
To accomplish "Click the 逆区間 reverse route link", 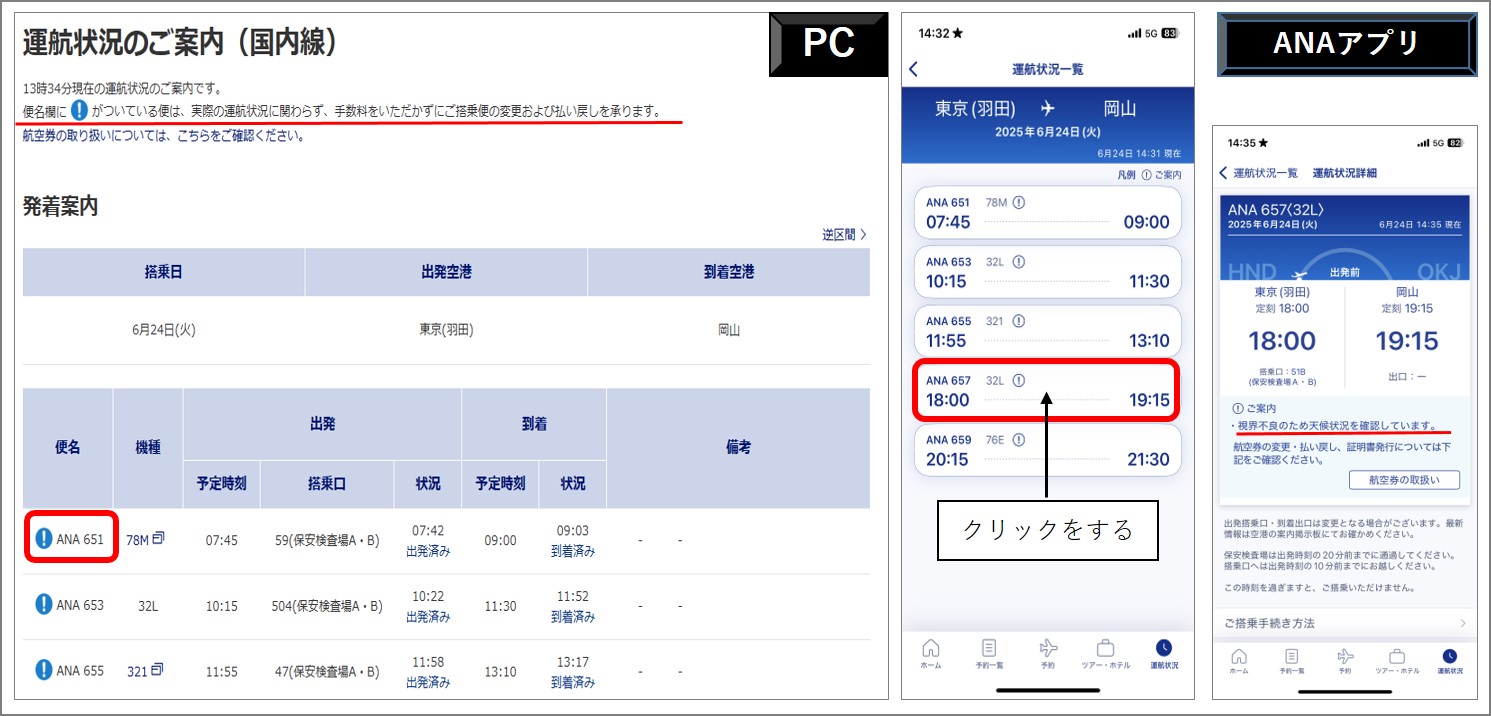I will pos(845,234).
